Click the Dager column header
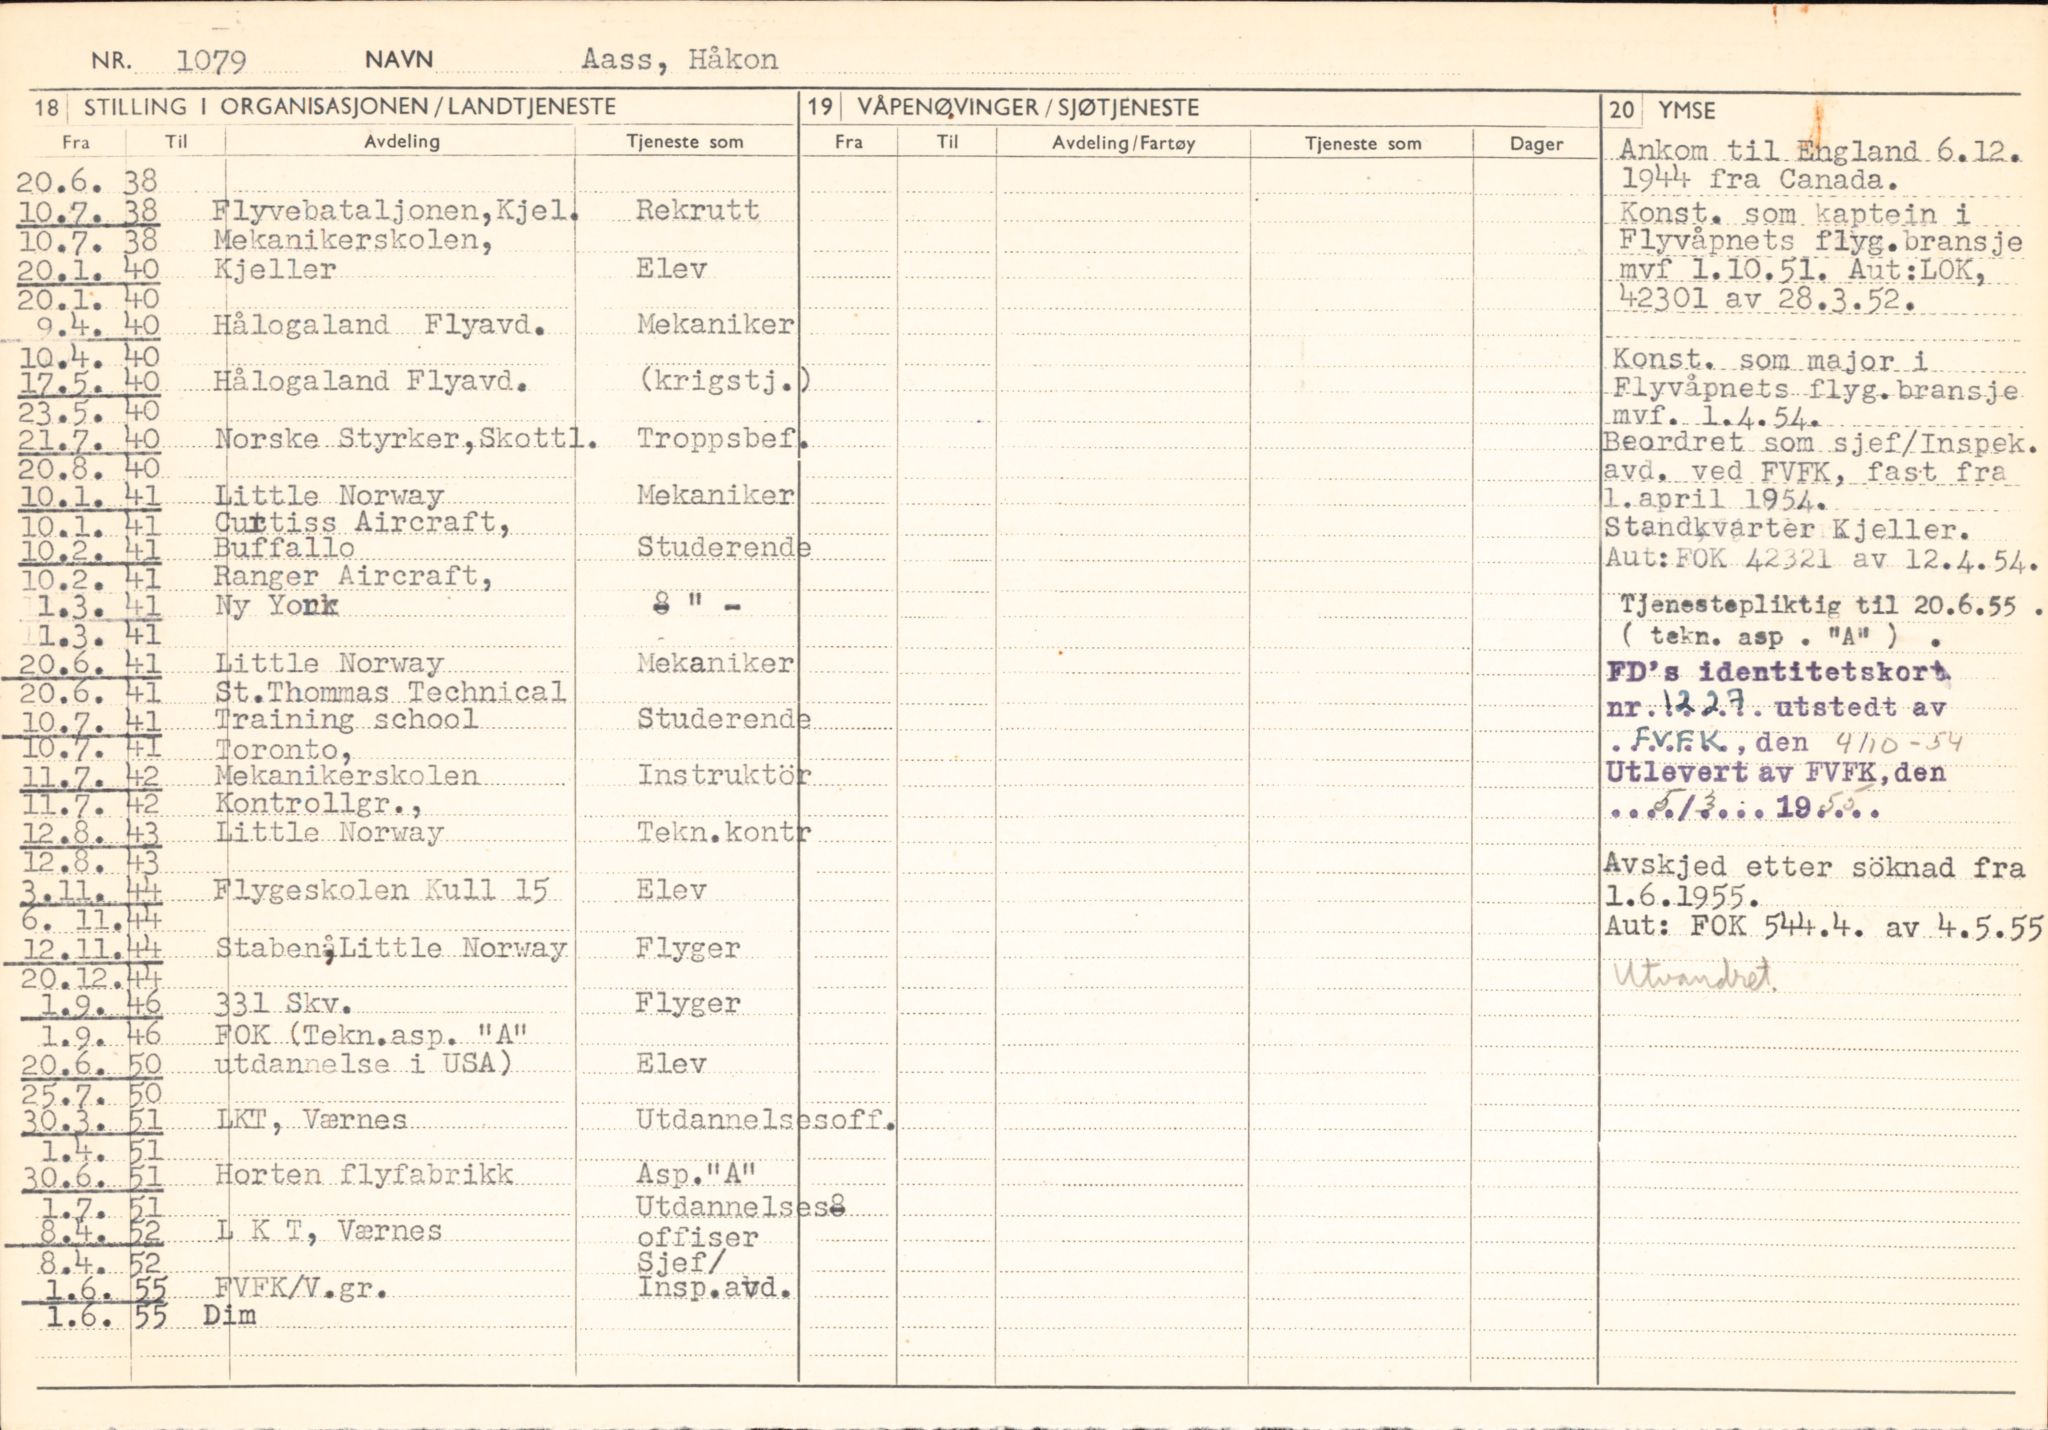The image size is (2048, 1430). (1536, 144)
